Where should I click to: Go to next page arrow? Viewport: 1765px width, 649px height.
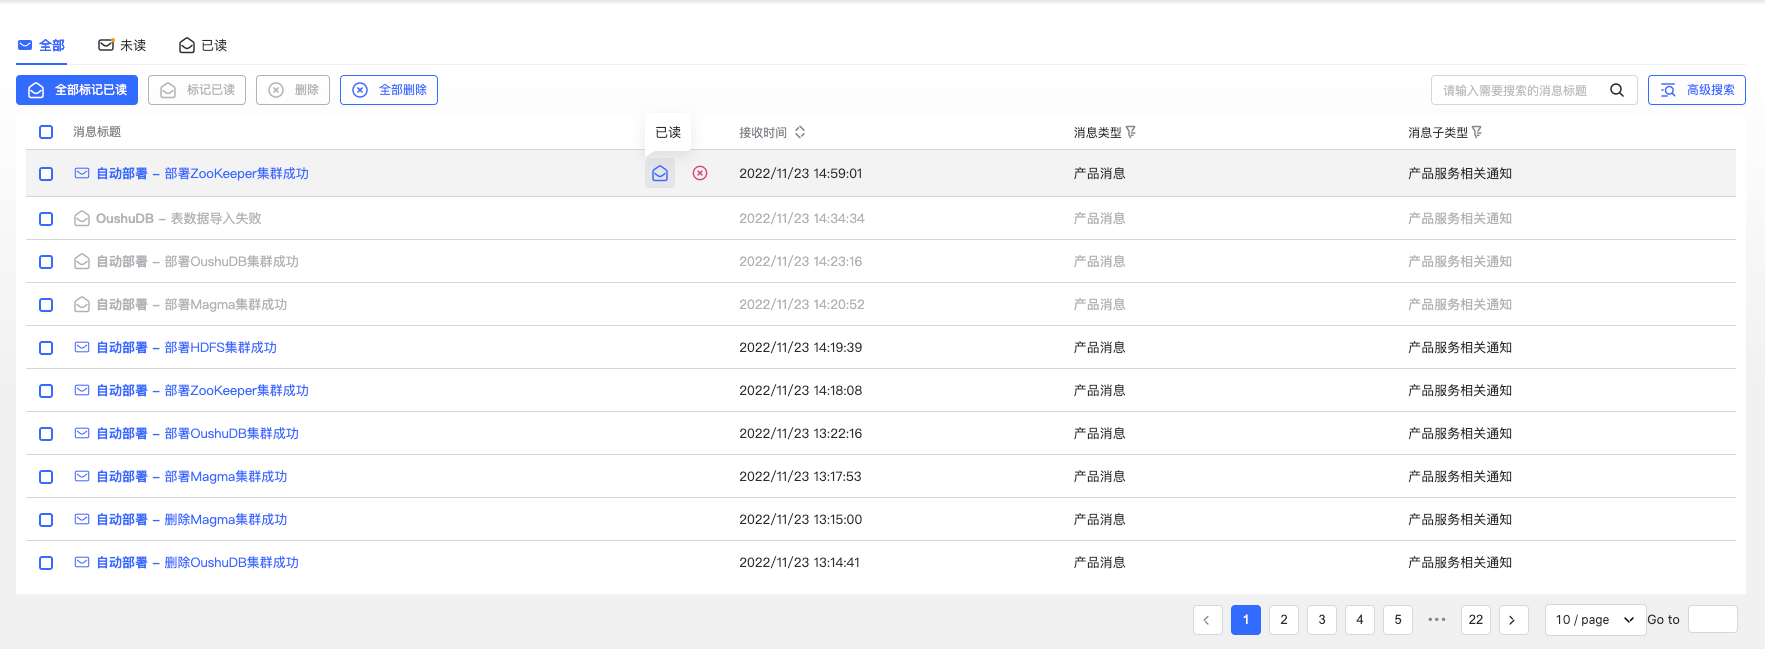1512,620
